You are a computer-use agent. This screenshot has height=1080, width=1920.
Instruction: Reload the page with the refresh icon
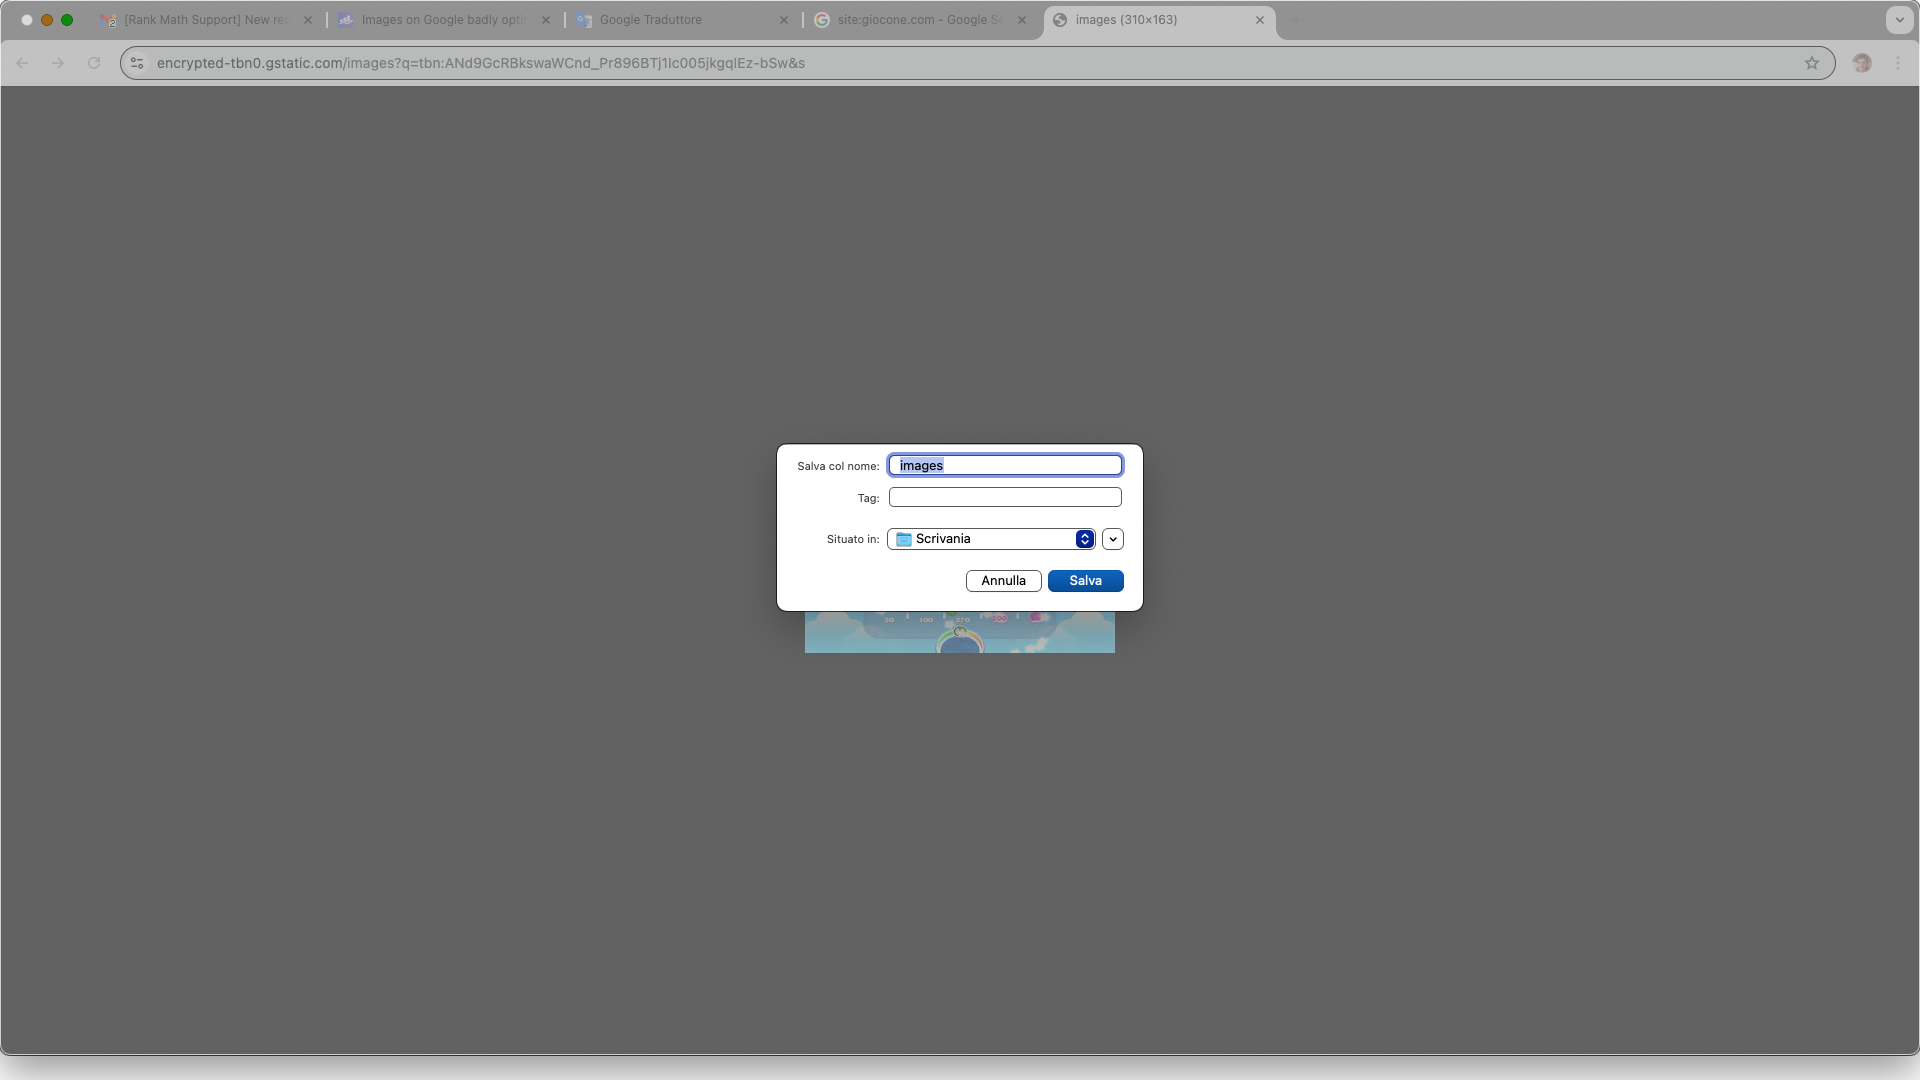(94, 63)
